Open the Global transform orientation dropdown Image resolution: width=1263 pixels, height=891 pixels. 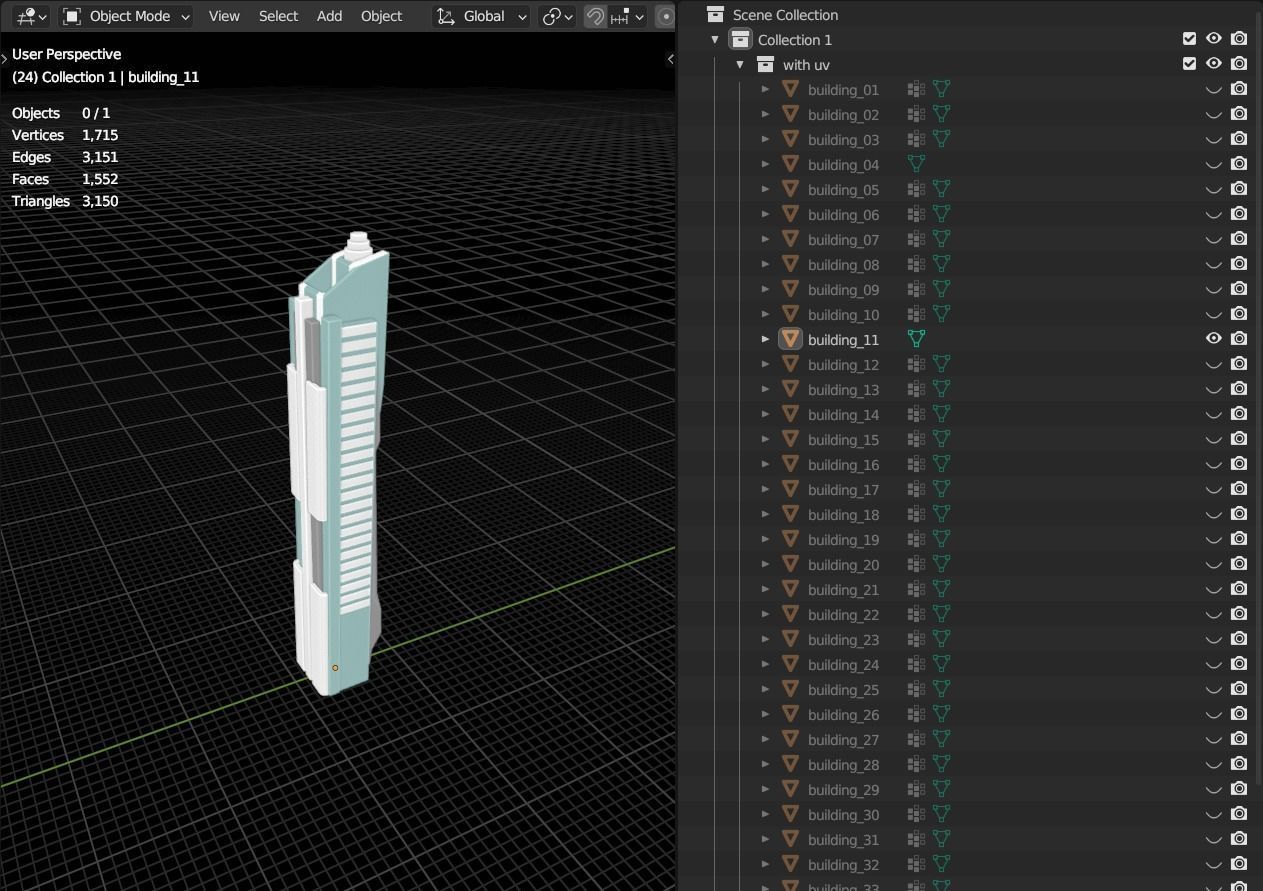[x=482, y=16]
